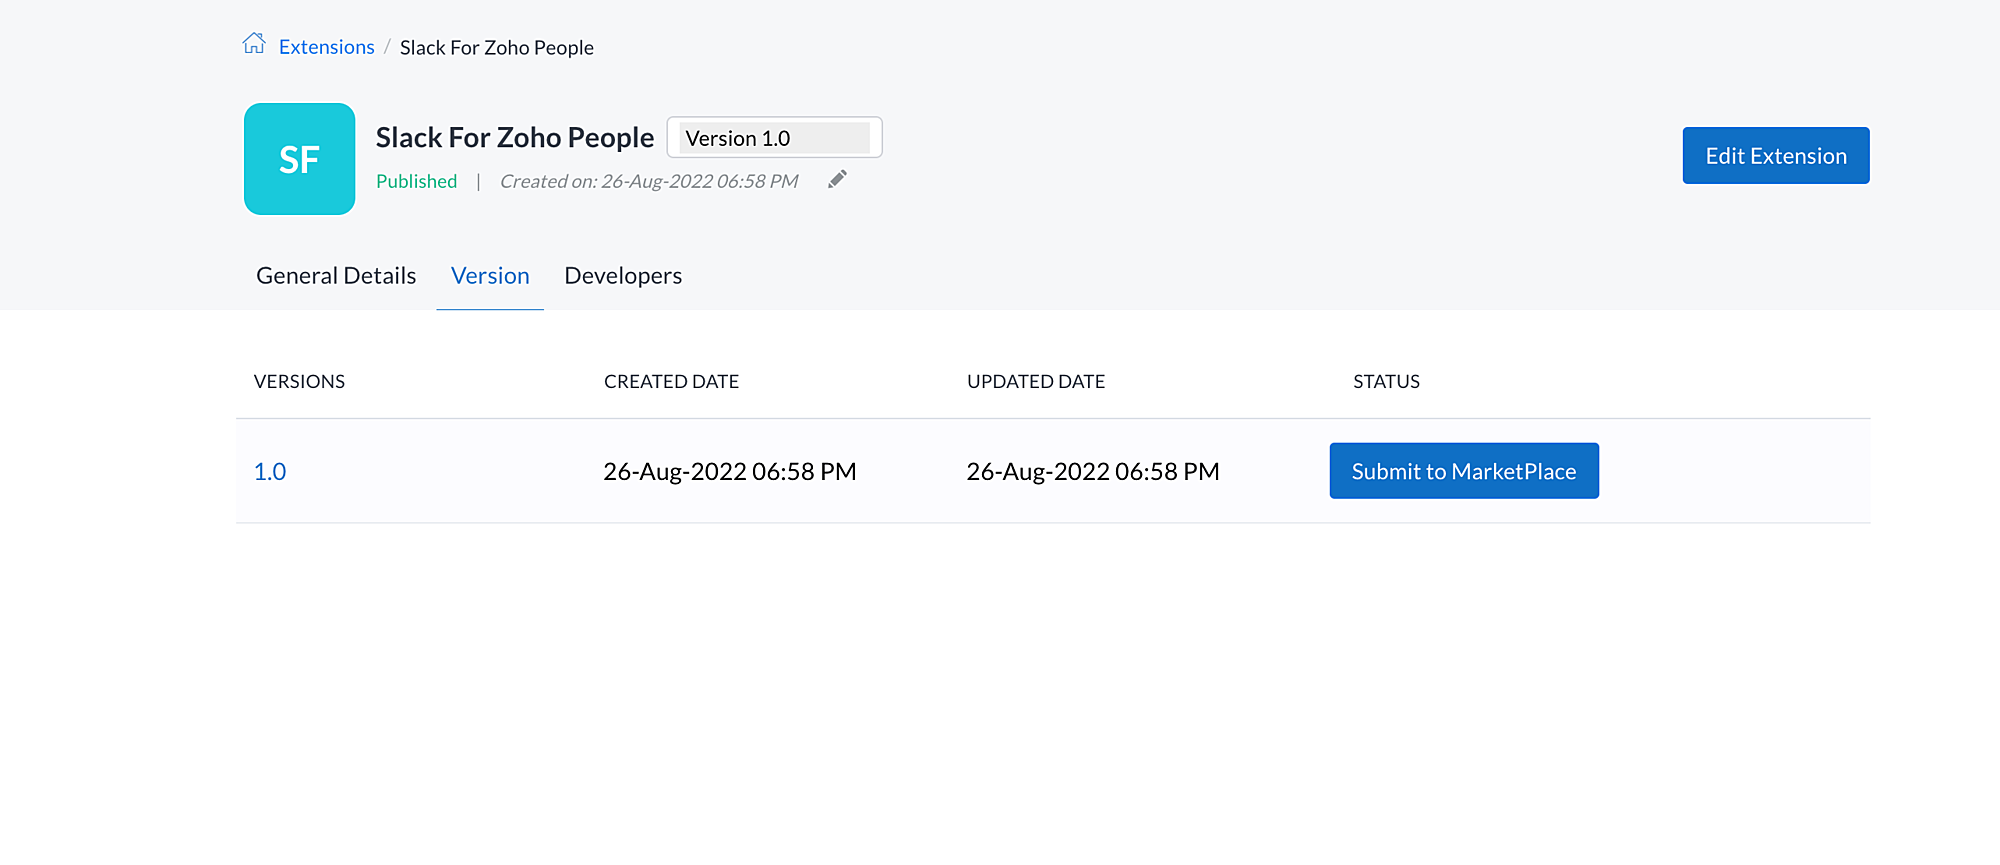
Task: Go to the Extensions breadcrumb link
Action: (326, 47)
